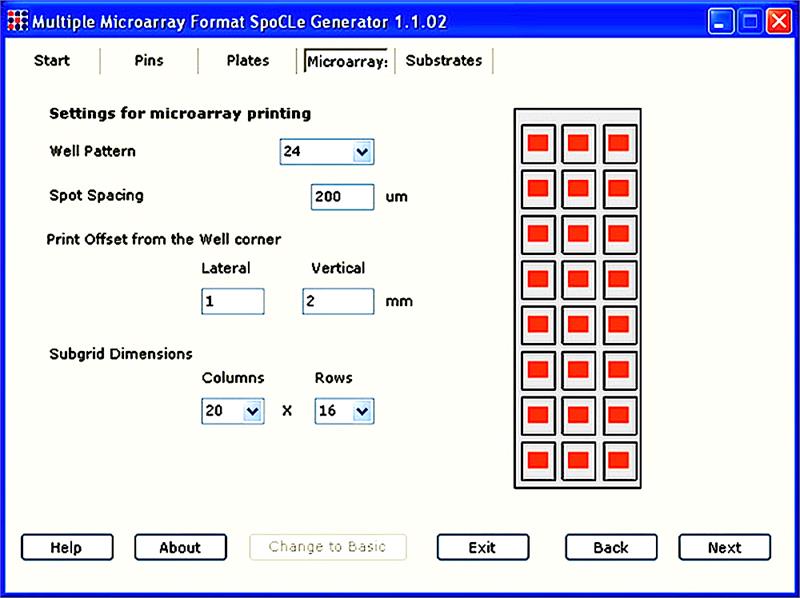Viewport: 800px width, 598px height.
Task: Click the Exit button
Action: tap(483, 547)
